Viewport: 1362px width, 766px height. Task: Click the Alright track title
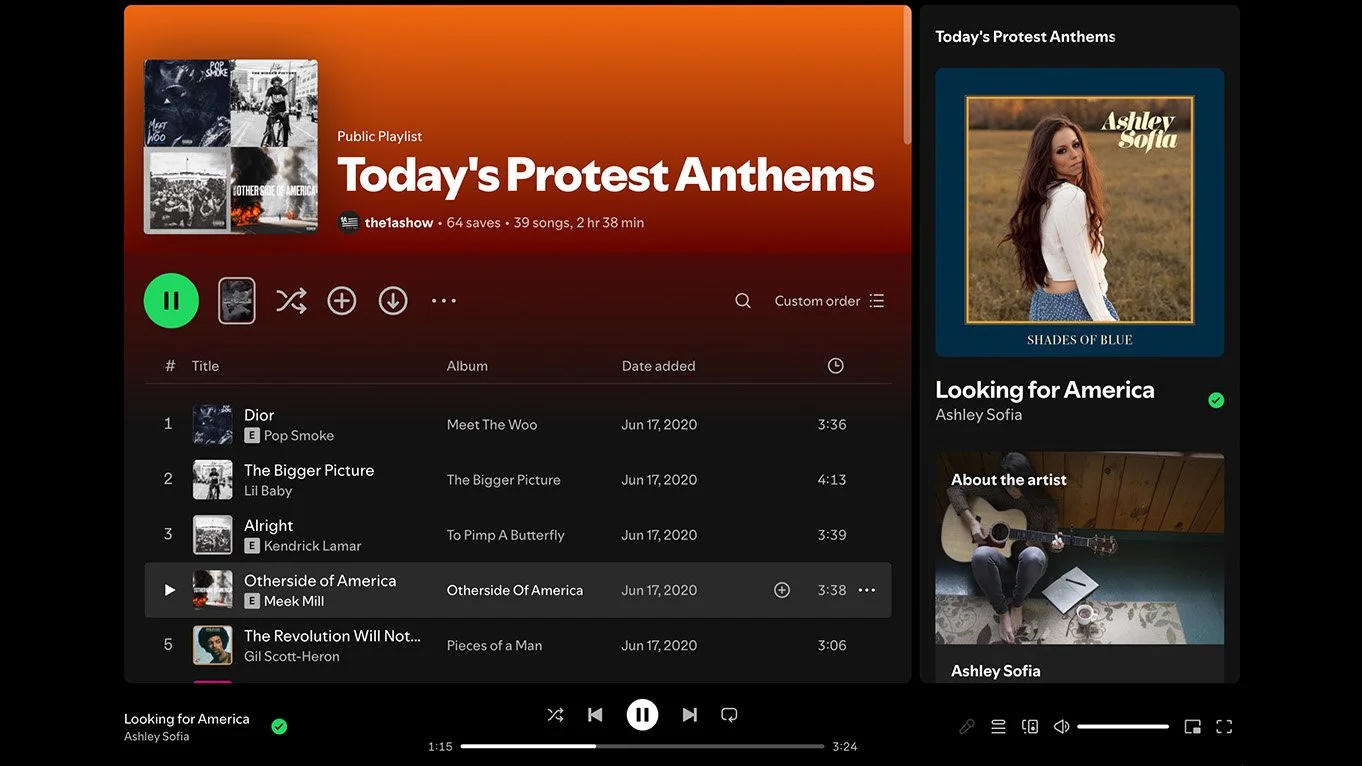269,525
